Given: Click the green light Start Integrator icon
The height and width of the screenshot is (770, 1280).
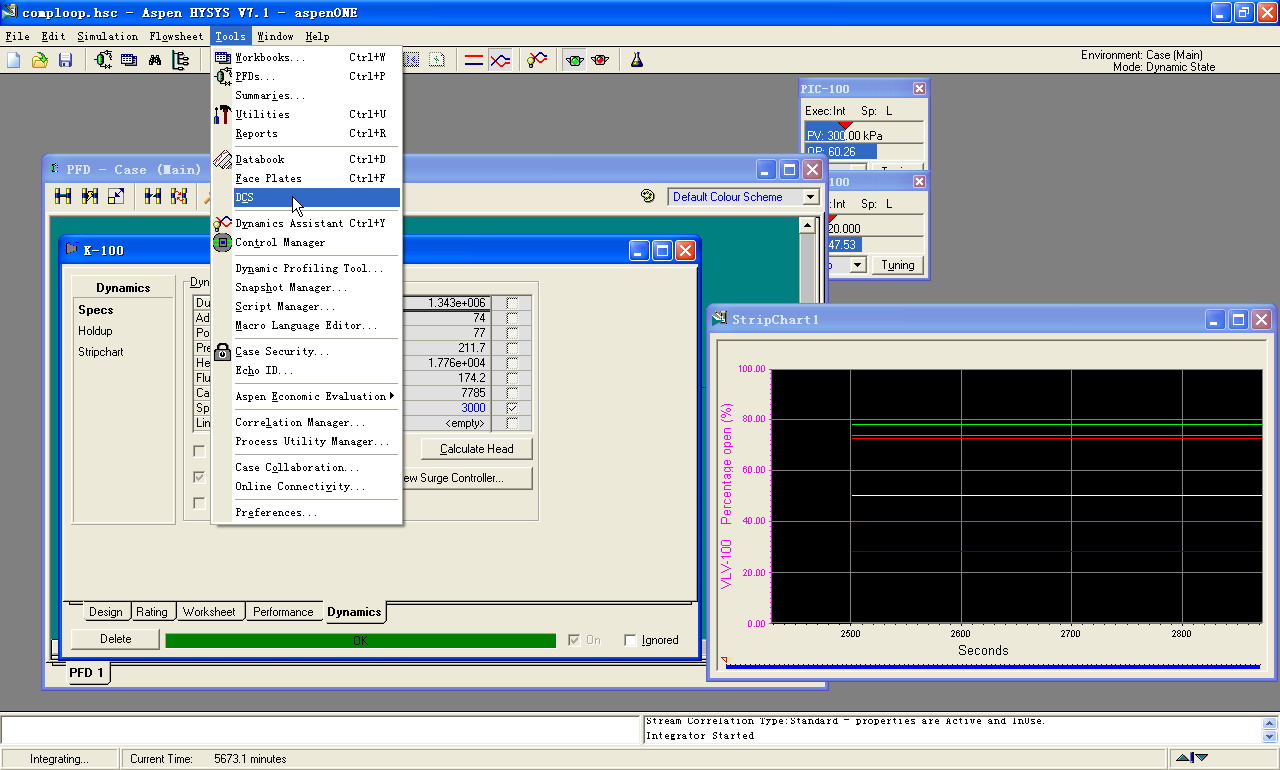Looking at the screenshot, I should [x=575, y=60].
